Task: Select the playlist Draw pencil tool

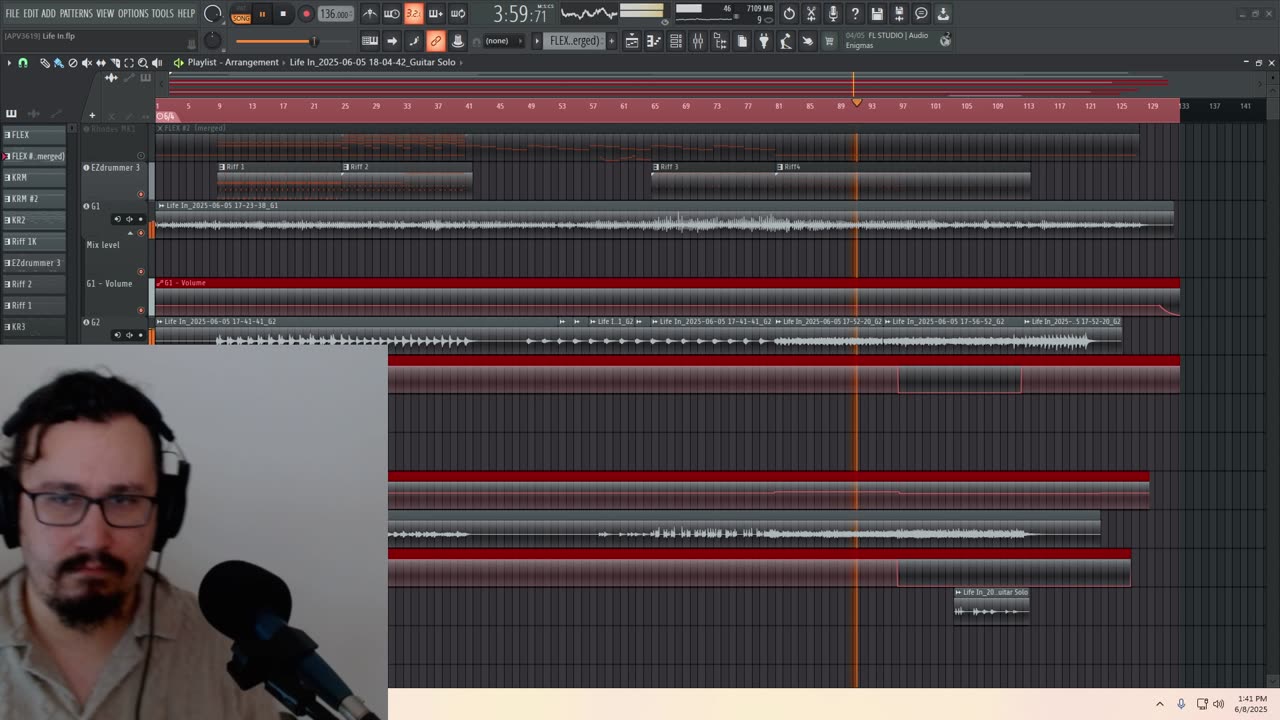Action: (x=44, y=62)
